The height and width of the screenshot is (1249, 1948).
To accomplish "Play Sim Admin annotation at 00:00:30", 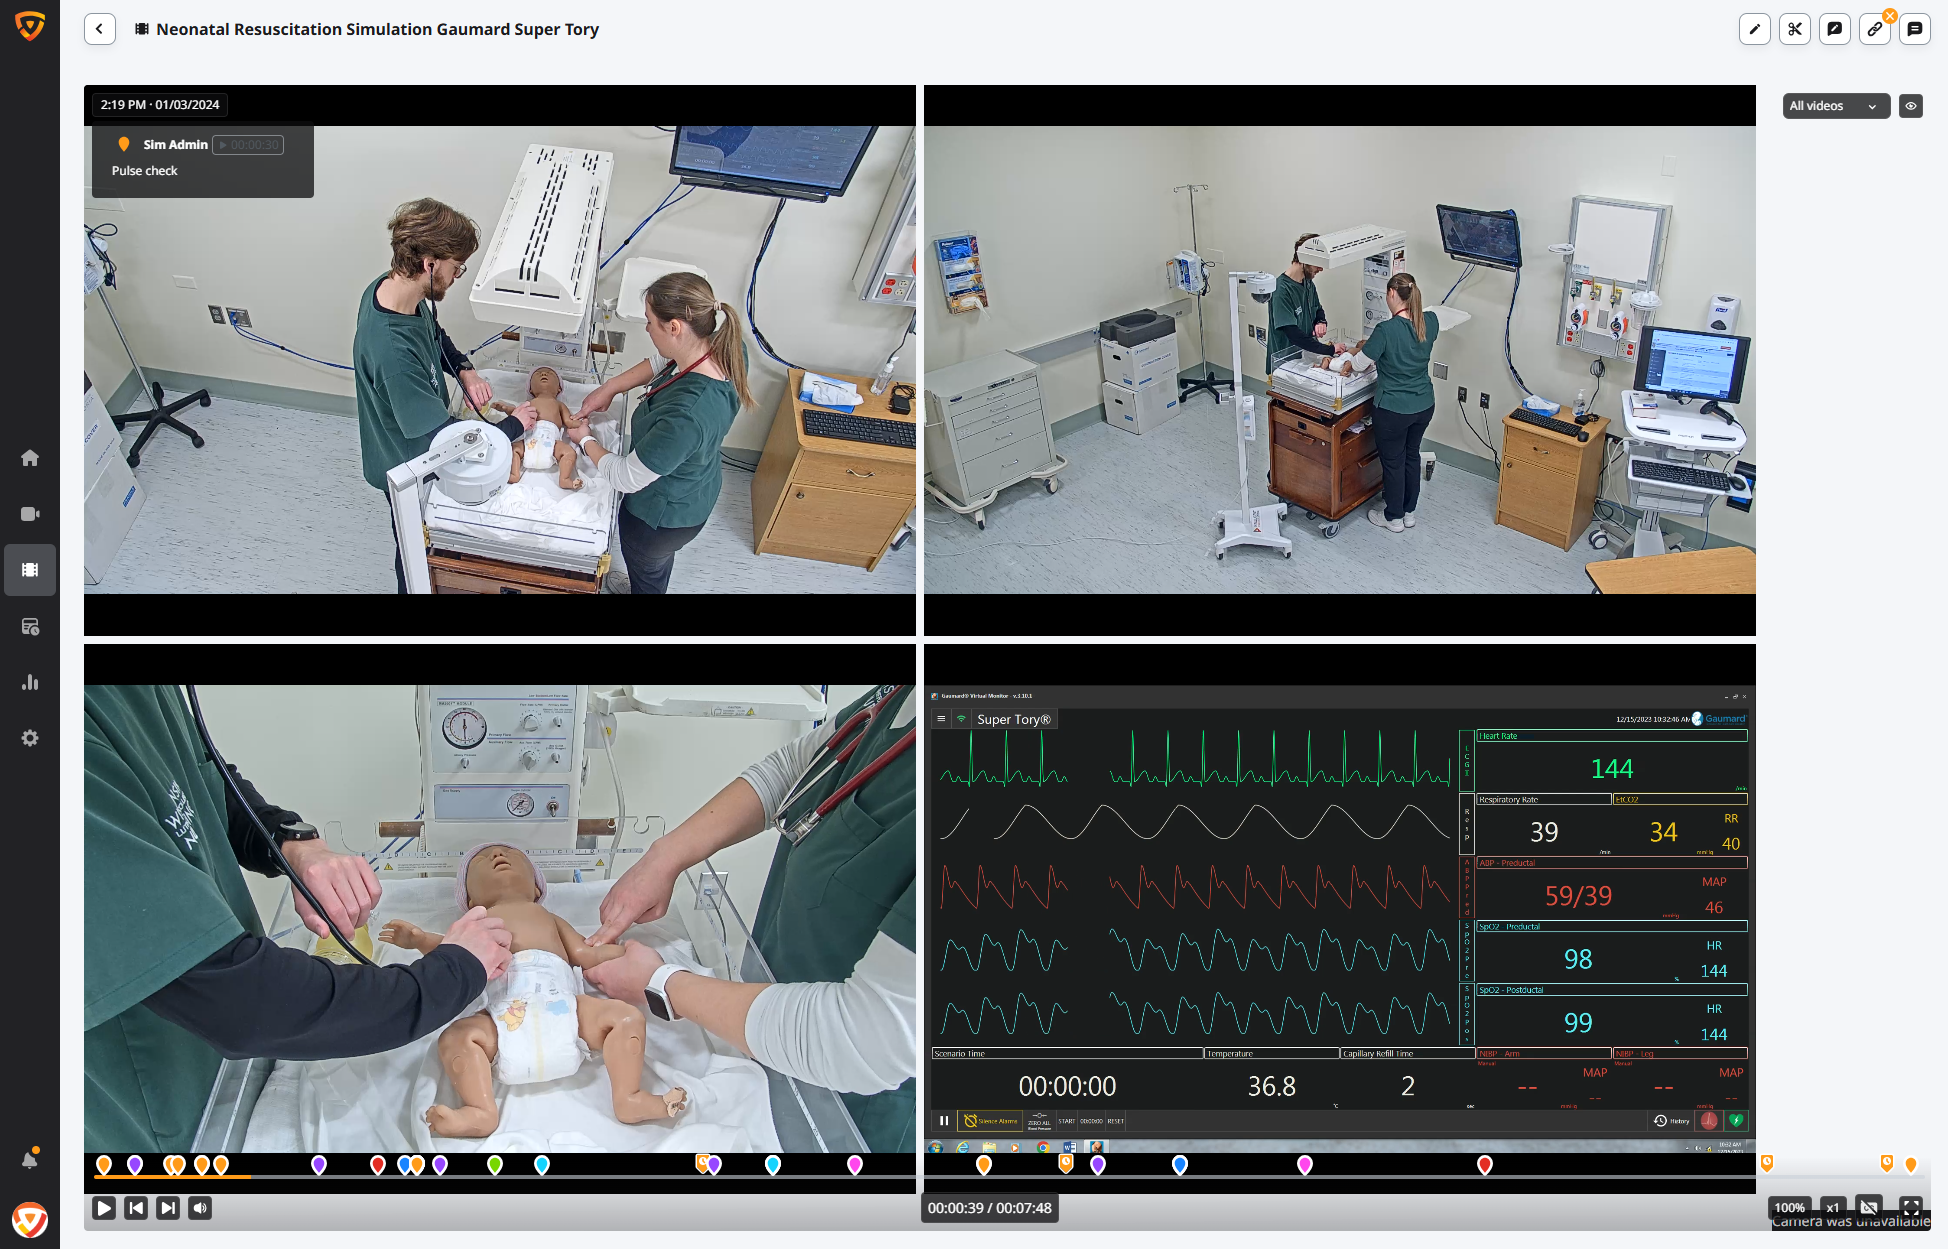I will pyautogui.click(x=248, y=145).
